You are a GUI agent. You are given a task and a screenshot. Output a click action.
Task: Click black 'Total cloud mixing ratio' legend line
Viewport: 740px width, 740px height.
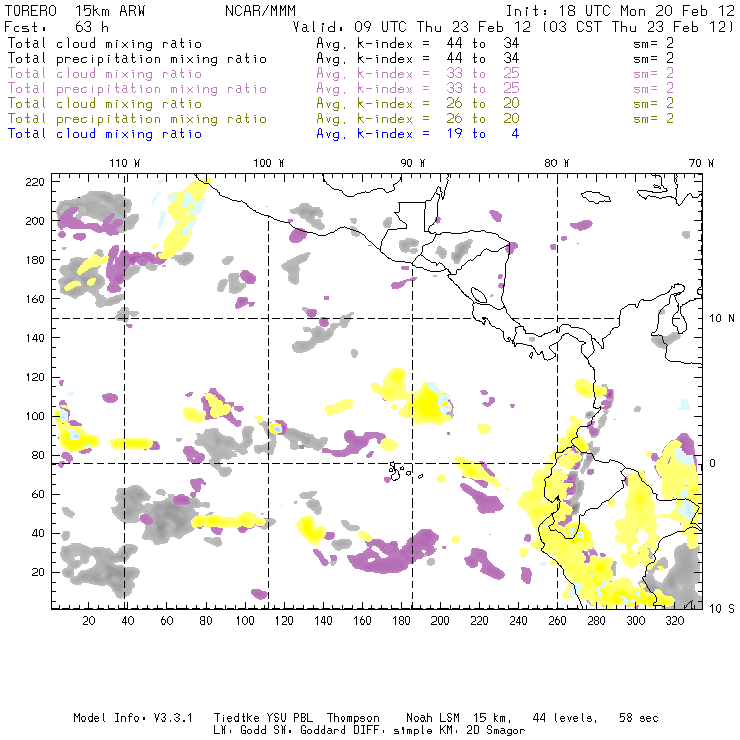click(x=105, y=43)
